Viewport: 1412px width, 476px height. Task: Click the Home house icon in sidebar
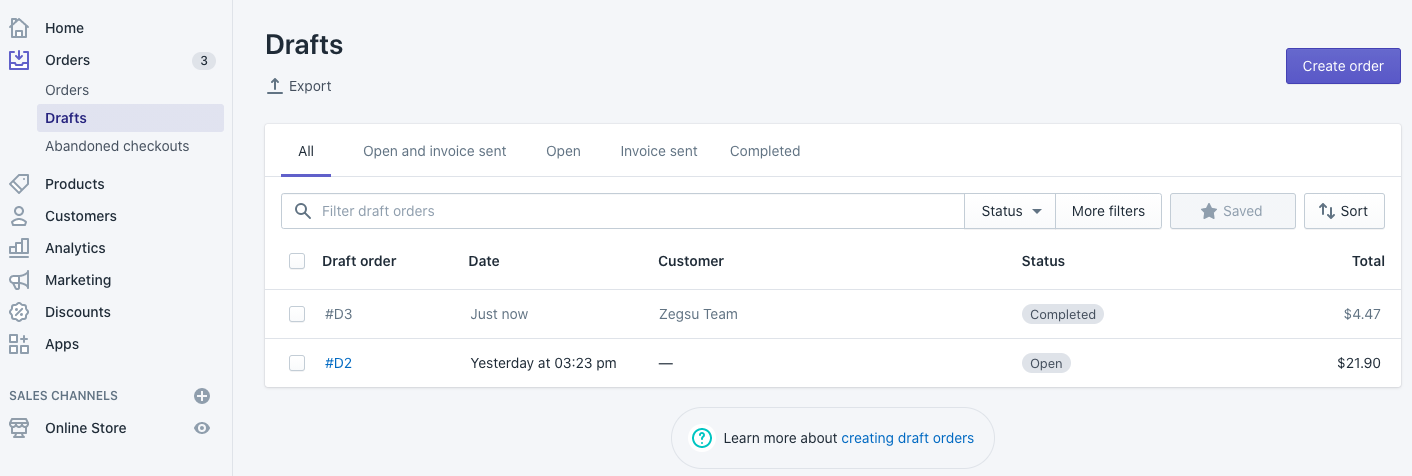19,28
